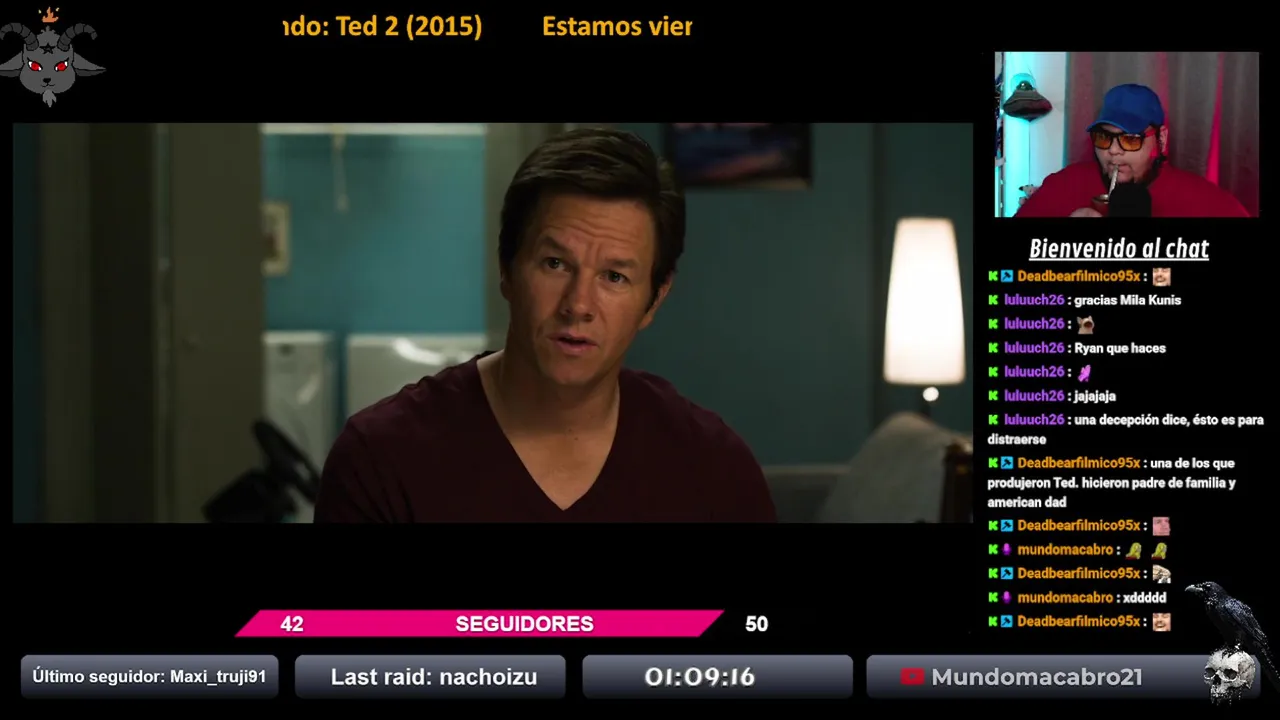Click the 'Estamos vier' ticker text
The height and width of the screenshot is (720, 1280).
(617, 27)
